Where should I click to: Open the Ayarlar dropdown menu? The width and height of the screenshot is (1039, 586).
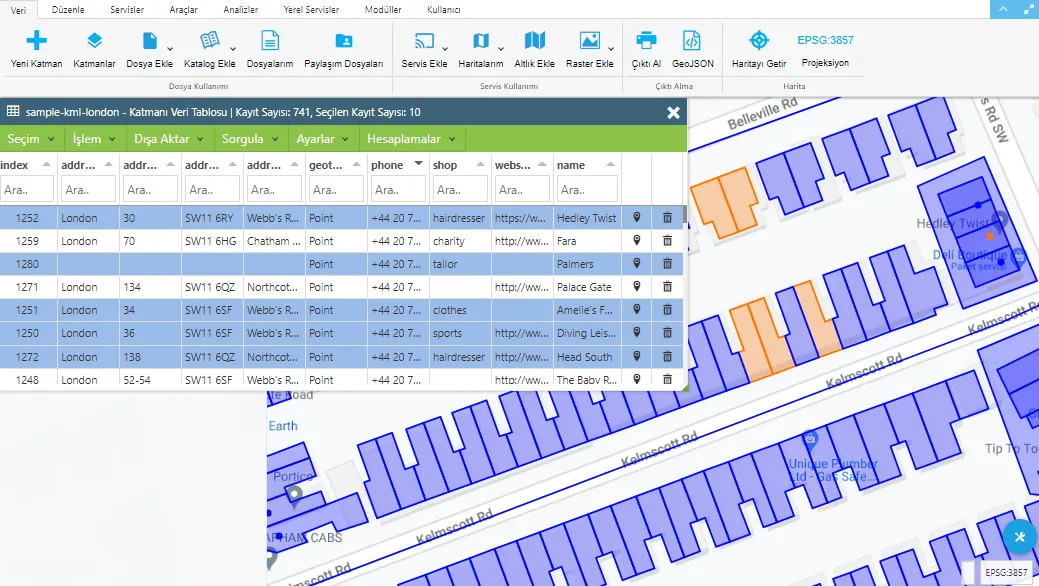tap(323, 139)
